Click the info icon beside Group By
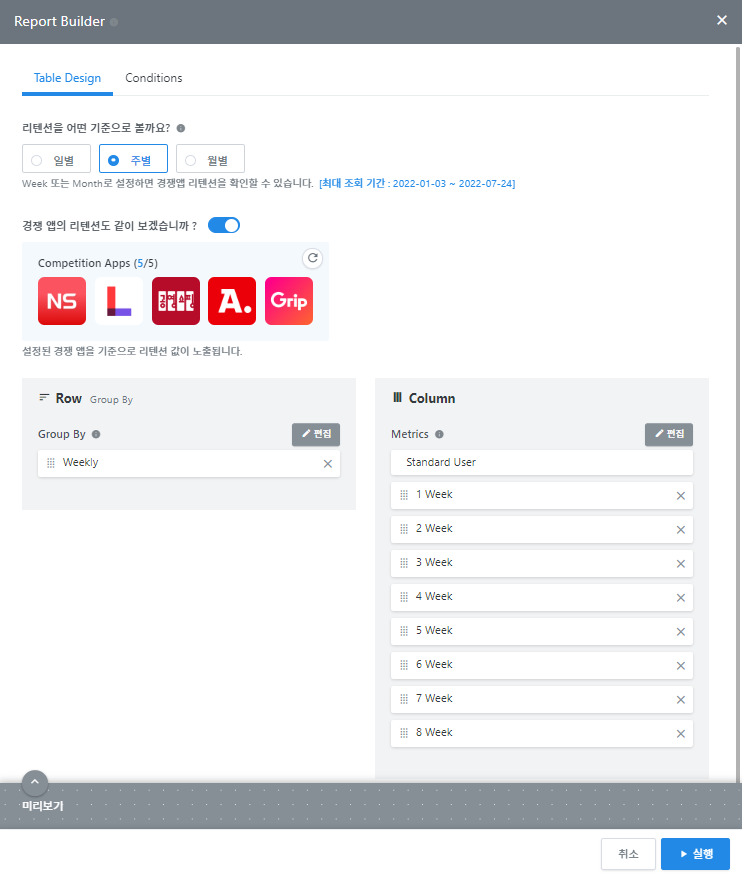The width and height of the screenshot is (742, 877). click(x=96, y=435)
